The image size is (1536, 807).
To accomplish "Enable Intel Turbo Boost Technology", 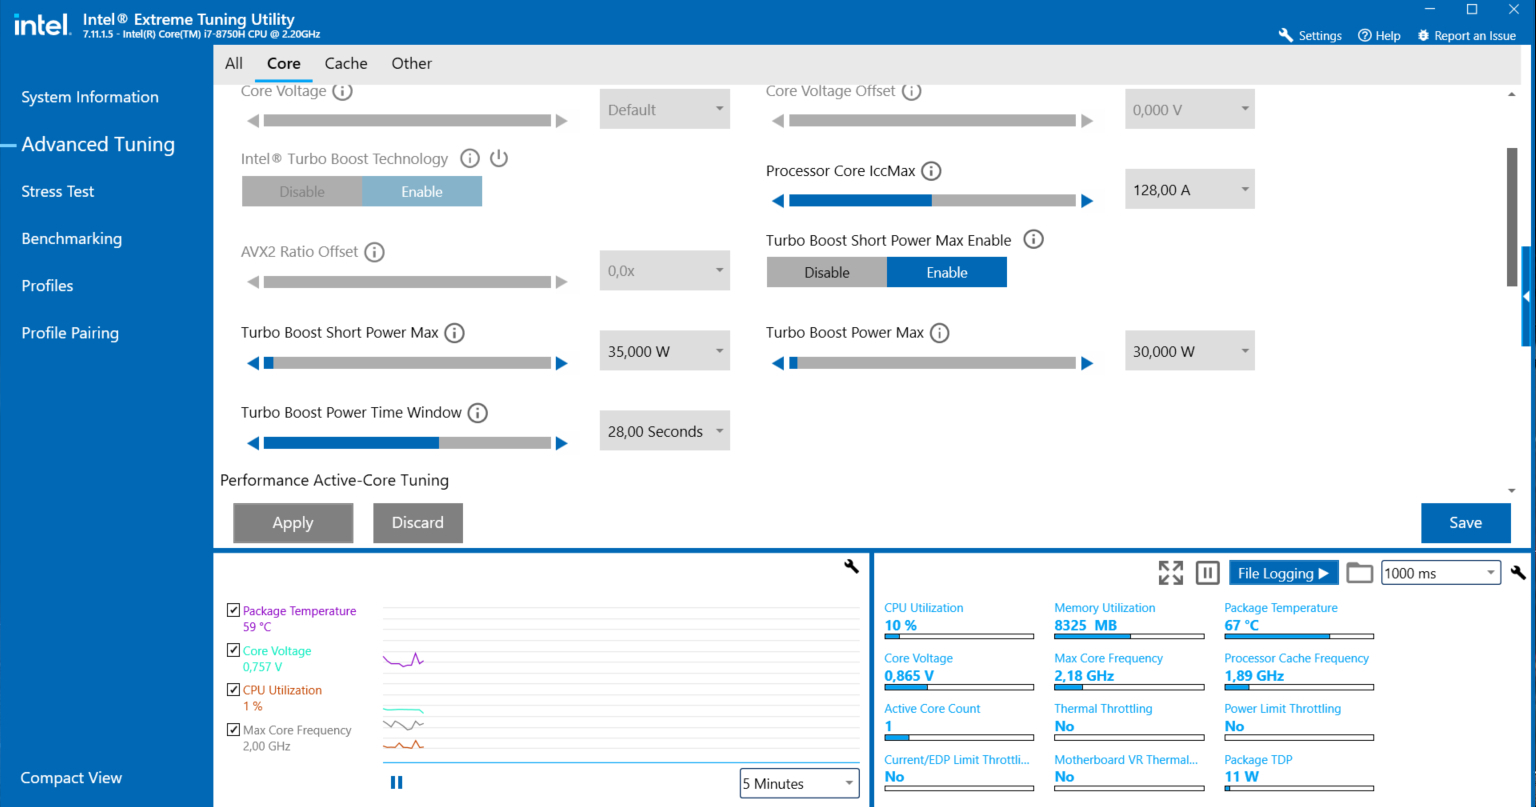I will (x=422, y=192).
